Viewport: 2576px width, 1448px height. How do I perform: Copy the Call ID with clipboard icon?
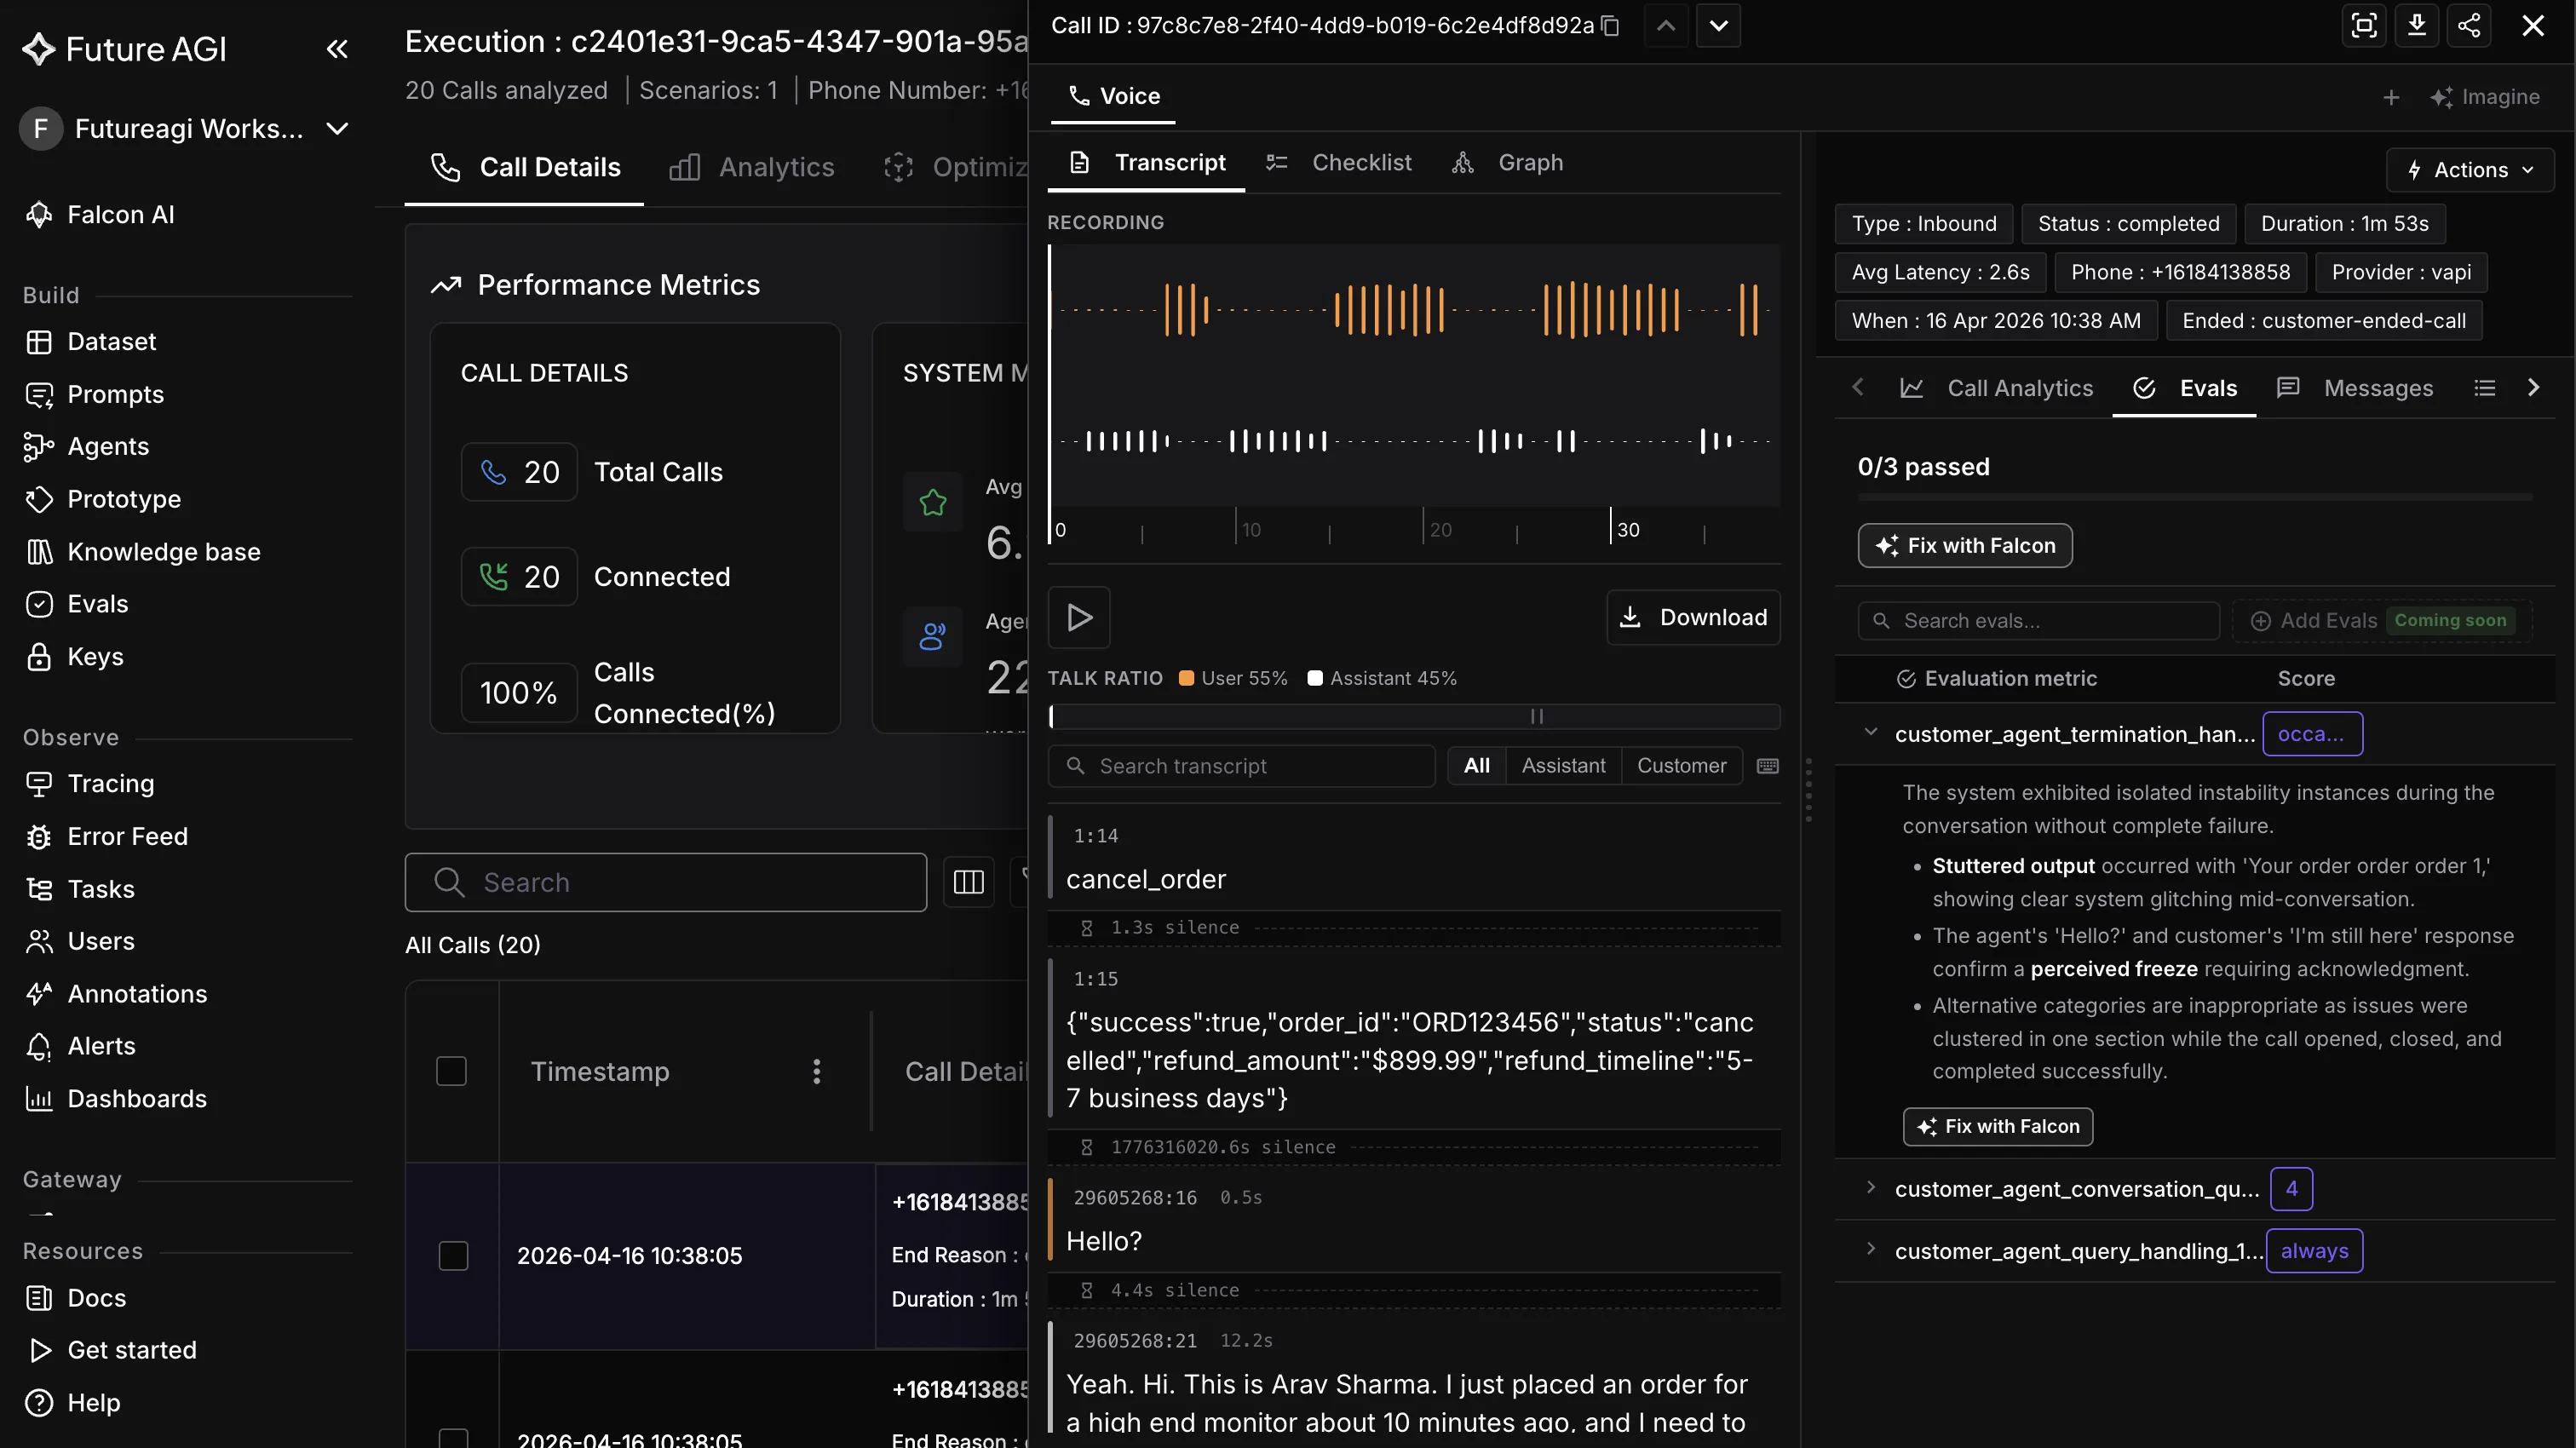1610,26
